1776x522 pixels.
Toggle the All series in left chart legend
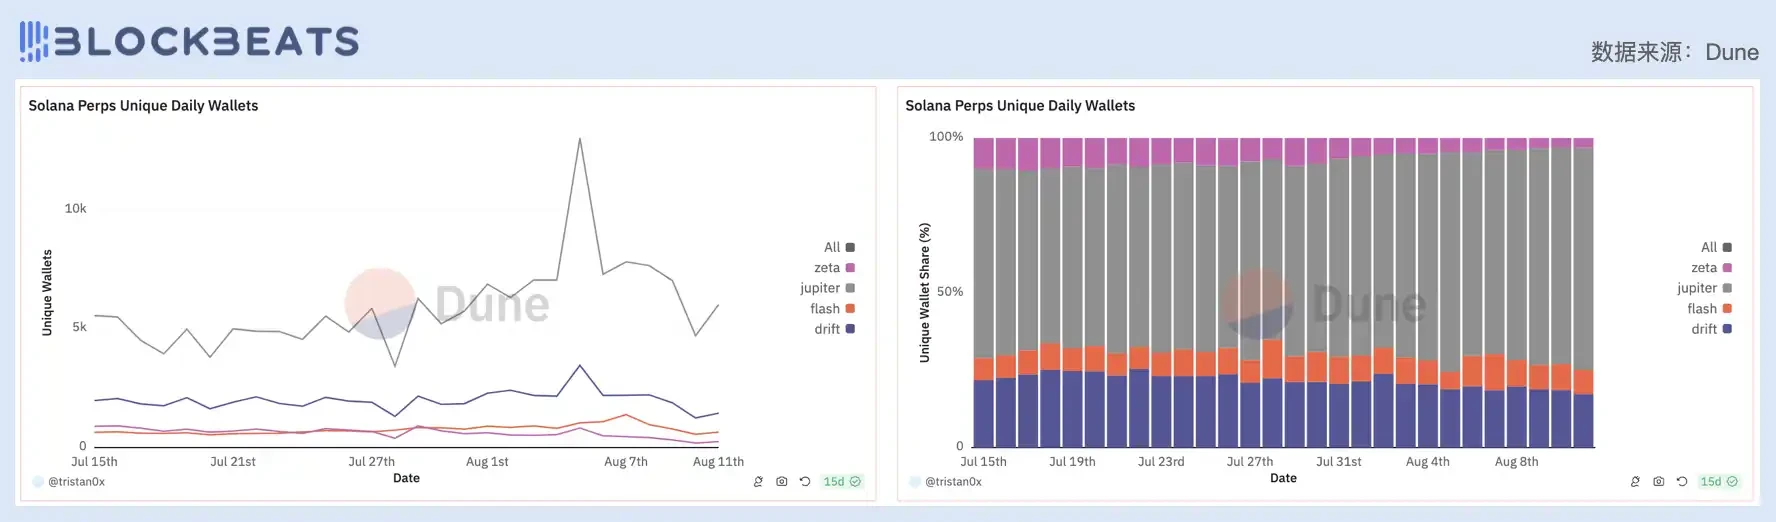[x=839, y=247]
